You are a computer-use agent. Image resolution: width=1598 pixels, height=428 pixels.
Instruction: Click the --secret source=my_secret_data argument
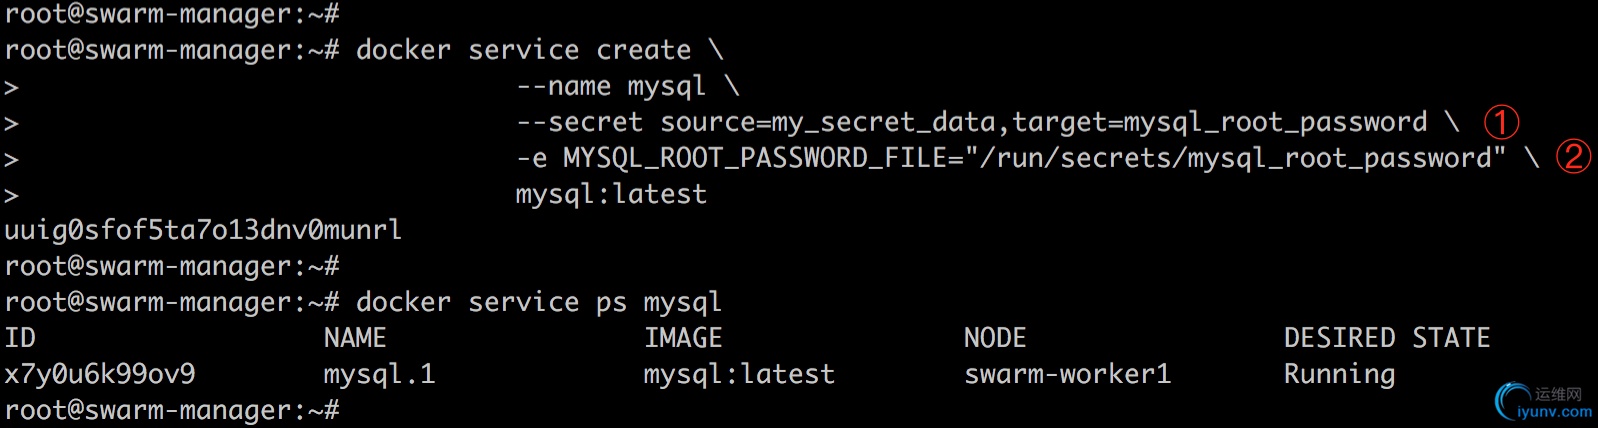[756, 123]
